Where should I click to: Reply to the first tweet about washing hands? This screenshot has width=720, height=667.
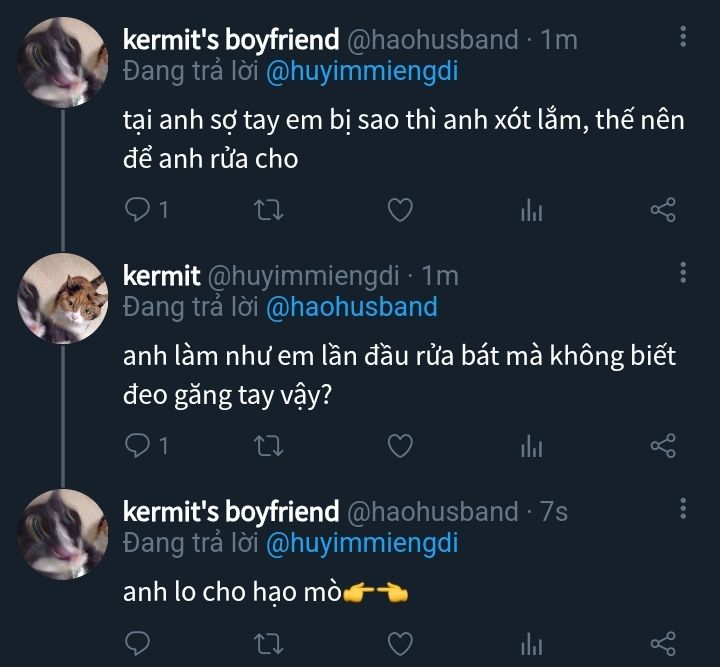pyautogui.click(x=139, y=210)
